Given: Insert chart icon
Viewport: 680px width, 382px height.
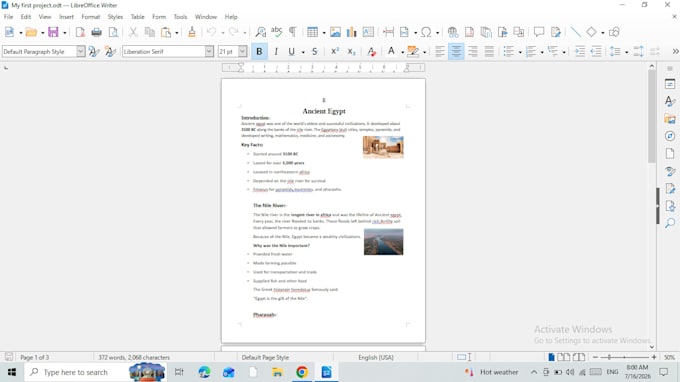Looking at the screenshot, I should (351, 32).
